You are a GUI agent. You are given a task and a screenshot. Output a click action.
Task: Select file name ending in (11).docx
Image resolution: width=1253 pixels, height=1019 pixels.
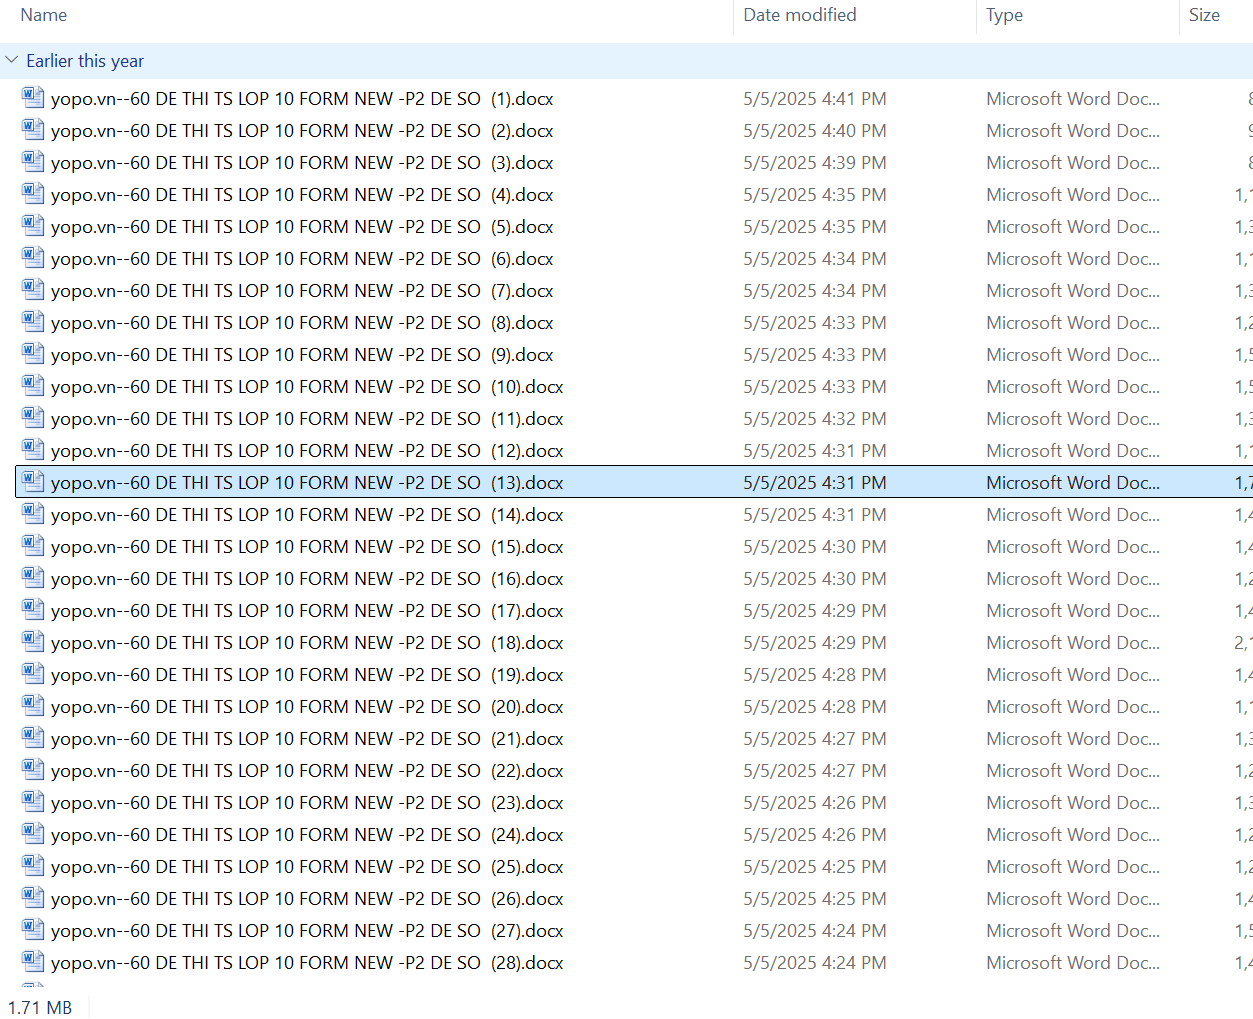(x=307, y=419)
